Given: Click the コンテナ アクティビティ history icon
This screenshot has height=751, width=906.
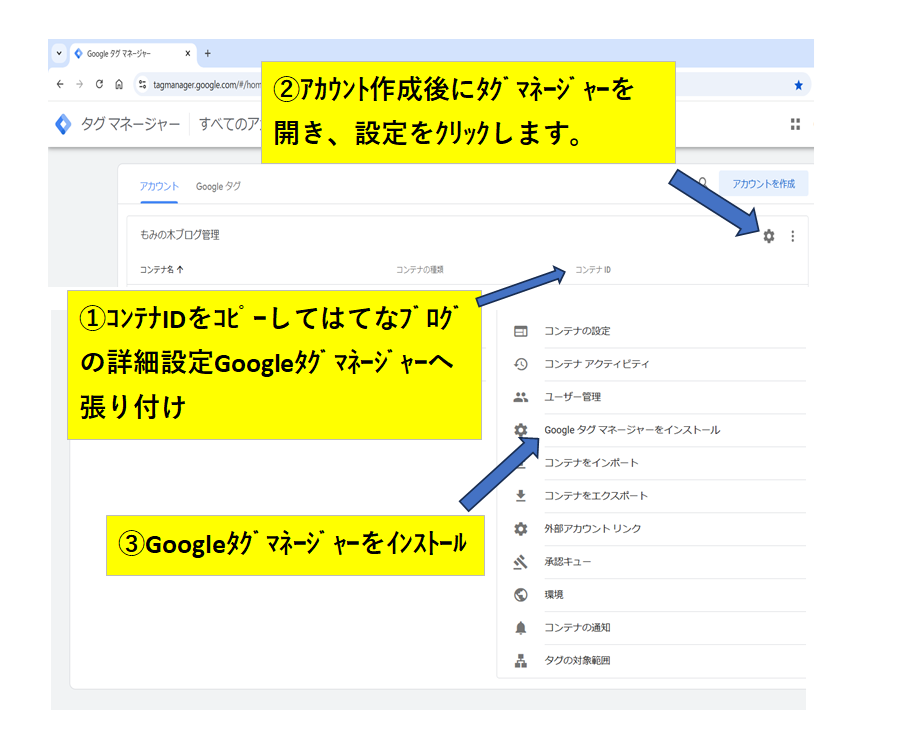Looking at the screenshot, I should pyautogui.click(x=521, y=365).
